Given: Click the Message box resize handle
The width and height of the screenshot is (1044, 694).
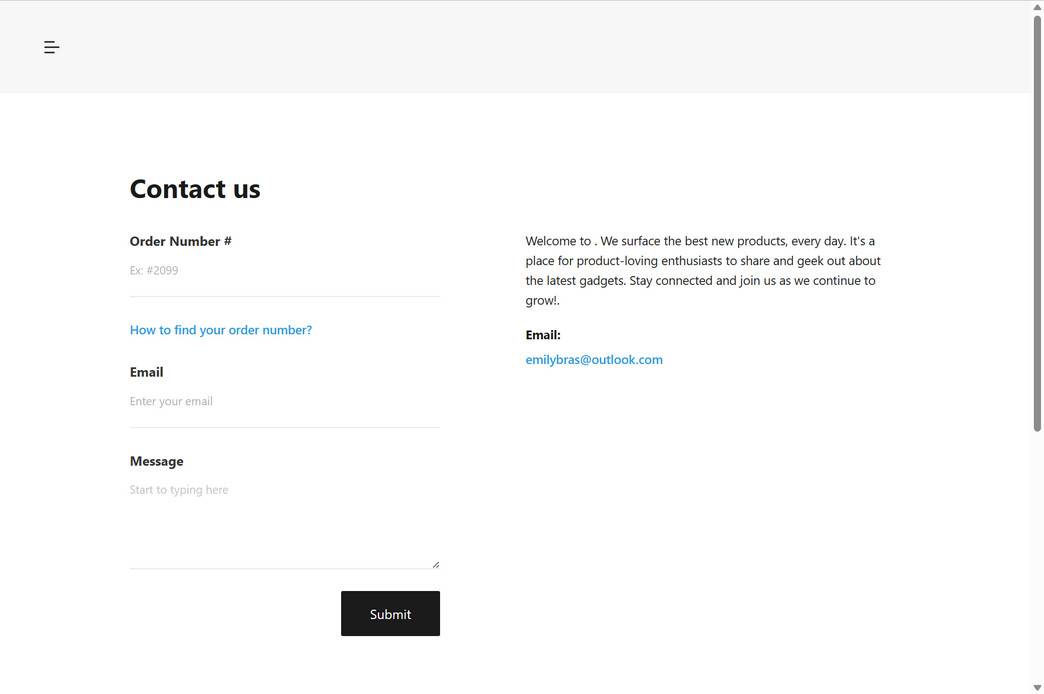Looking at the screenshot, I should point(435,564).
